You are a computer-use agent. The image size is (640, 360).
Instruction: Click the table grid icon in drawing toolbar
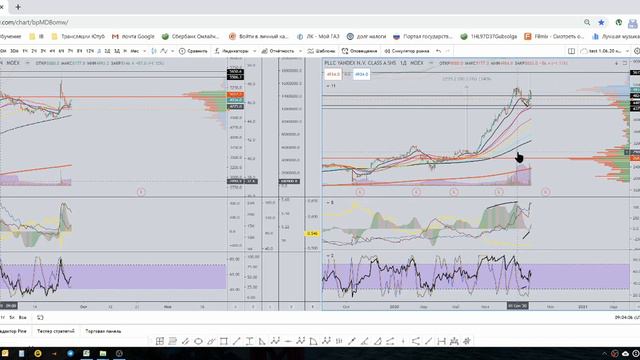click(x=160, y=341)
